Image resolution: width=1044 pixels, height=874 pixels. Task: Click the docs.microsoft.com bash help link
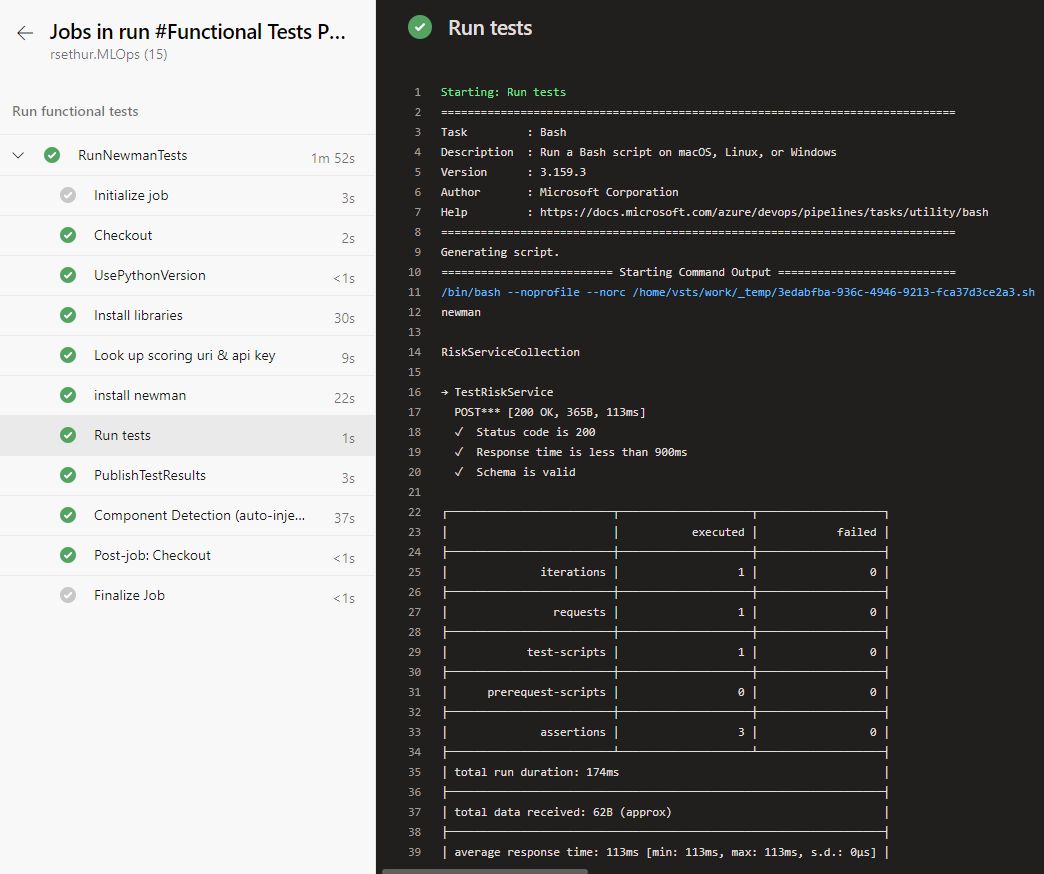pos(764,212)
